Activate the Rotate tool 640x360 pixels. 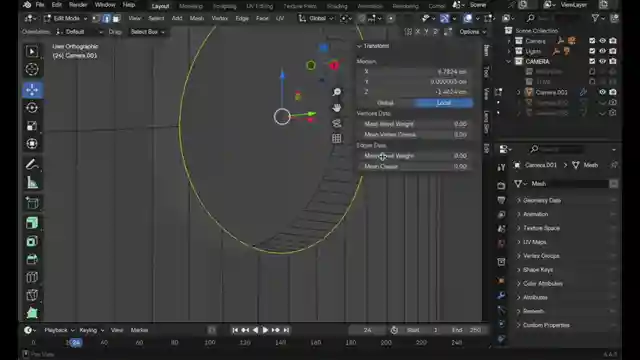click(32, 108)
